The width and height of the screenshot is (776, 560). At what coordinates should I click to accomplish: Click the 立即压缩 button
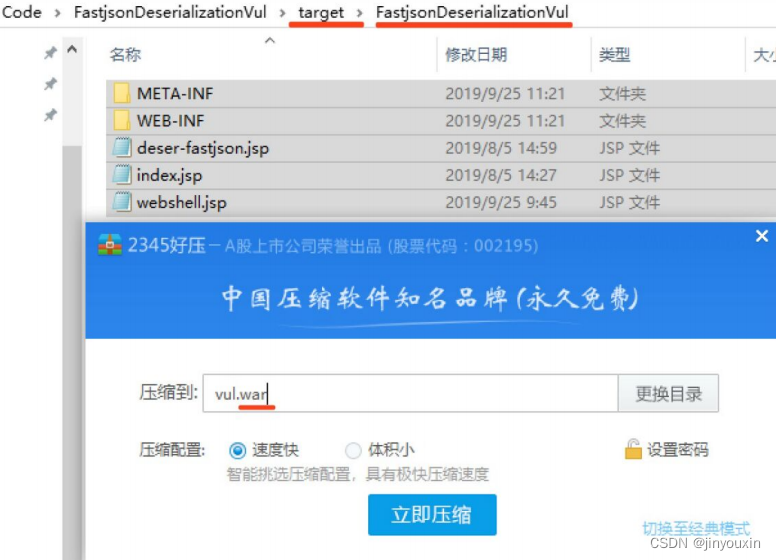[x=432, y=514]
